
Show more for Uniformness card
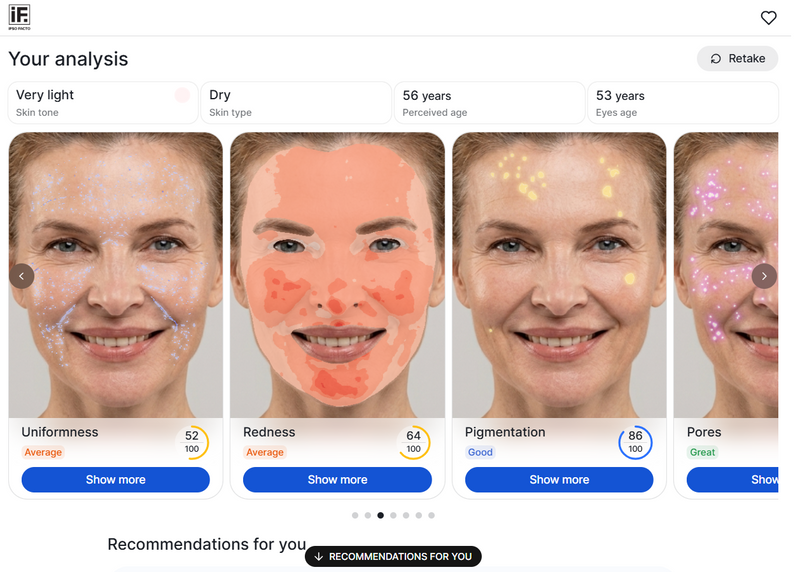point(115,480)
